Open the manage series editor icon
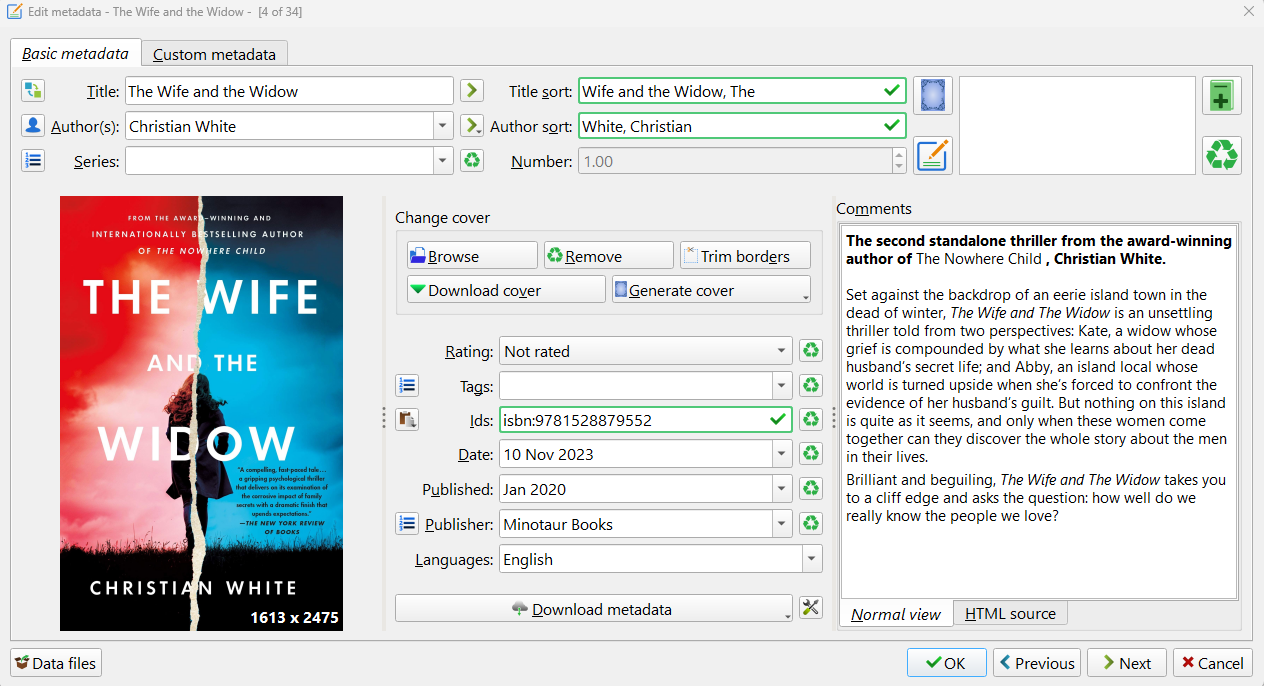 (33, 160)
